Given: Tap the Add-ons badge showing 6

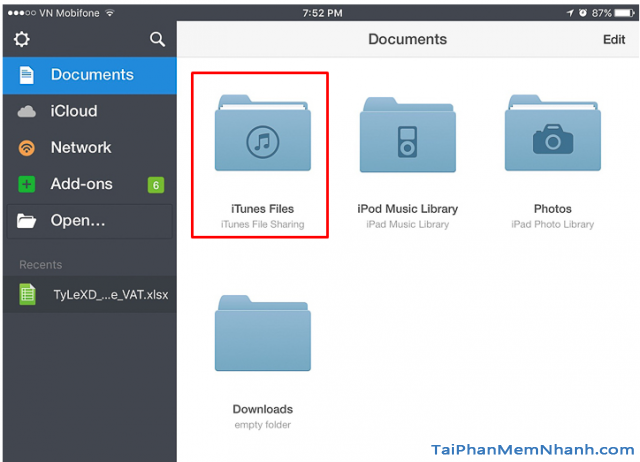Looking at the screenshot, I should pyautogui.click(x=156, y=185).
